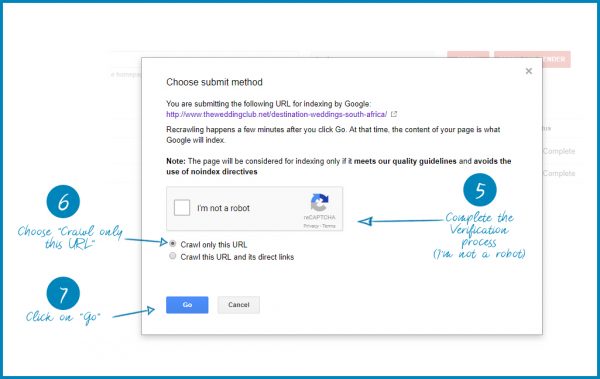This screenshot has width=600, height=379.
Task: Click the blue step 6 circle
Action: tap(63, 201)
